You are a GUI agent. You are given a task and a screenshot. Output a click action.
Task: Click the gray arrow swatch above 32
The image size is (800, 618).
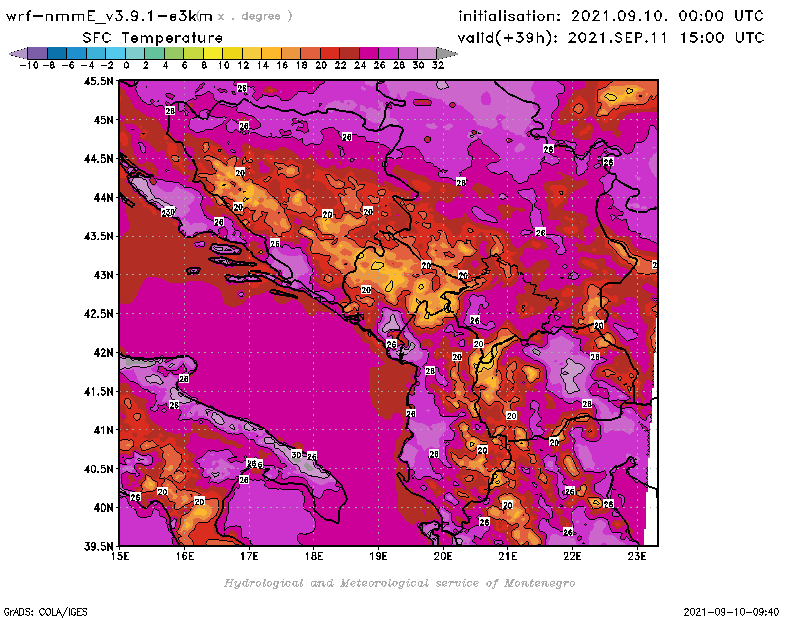(x=447, y=53)
